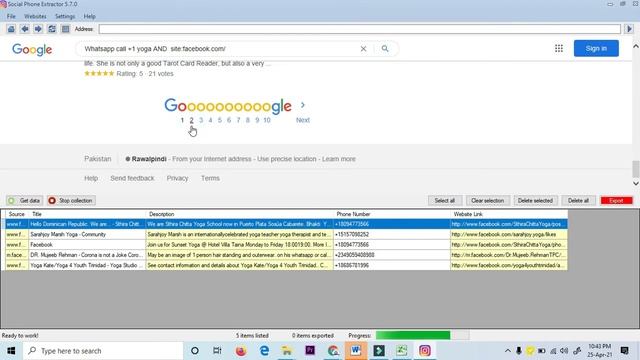The image size is (640, 360).
Task: Open the Settings menu
Action: coord(65,16)
